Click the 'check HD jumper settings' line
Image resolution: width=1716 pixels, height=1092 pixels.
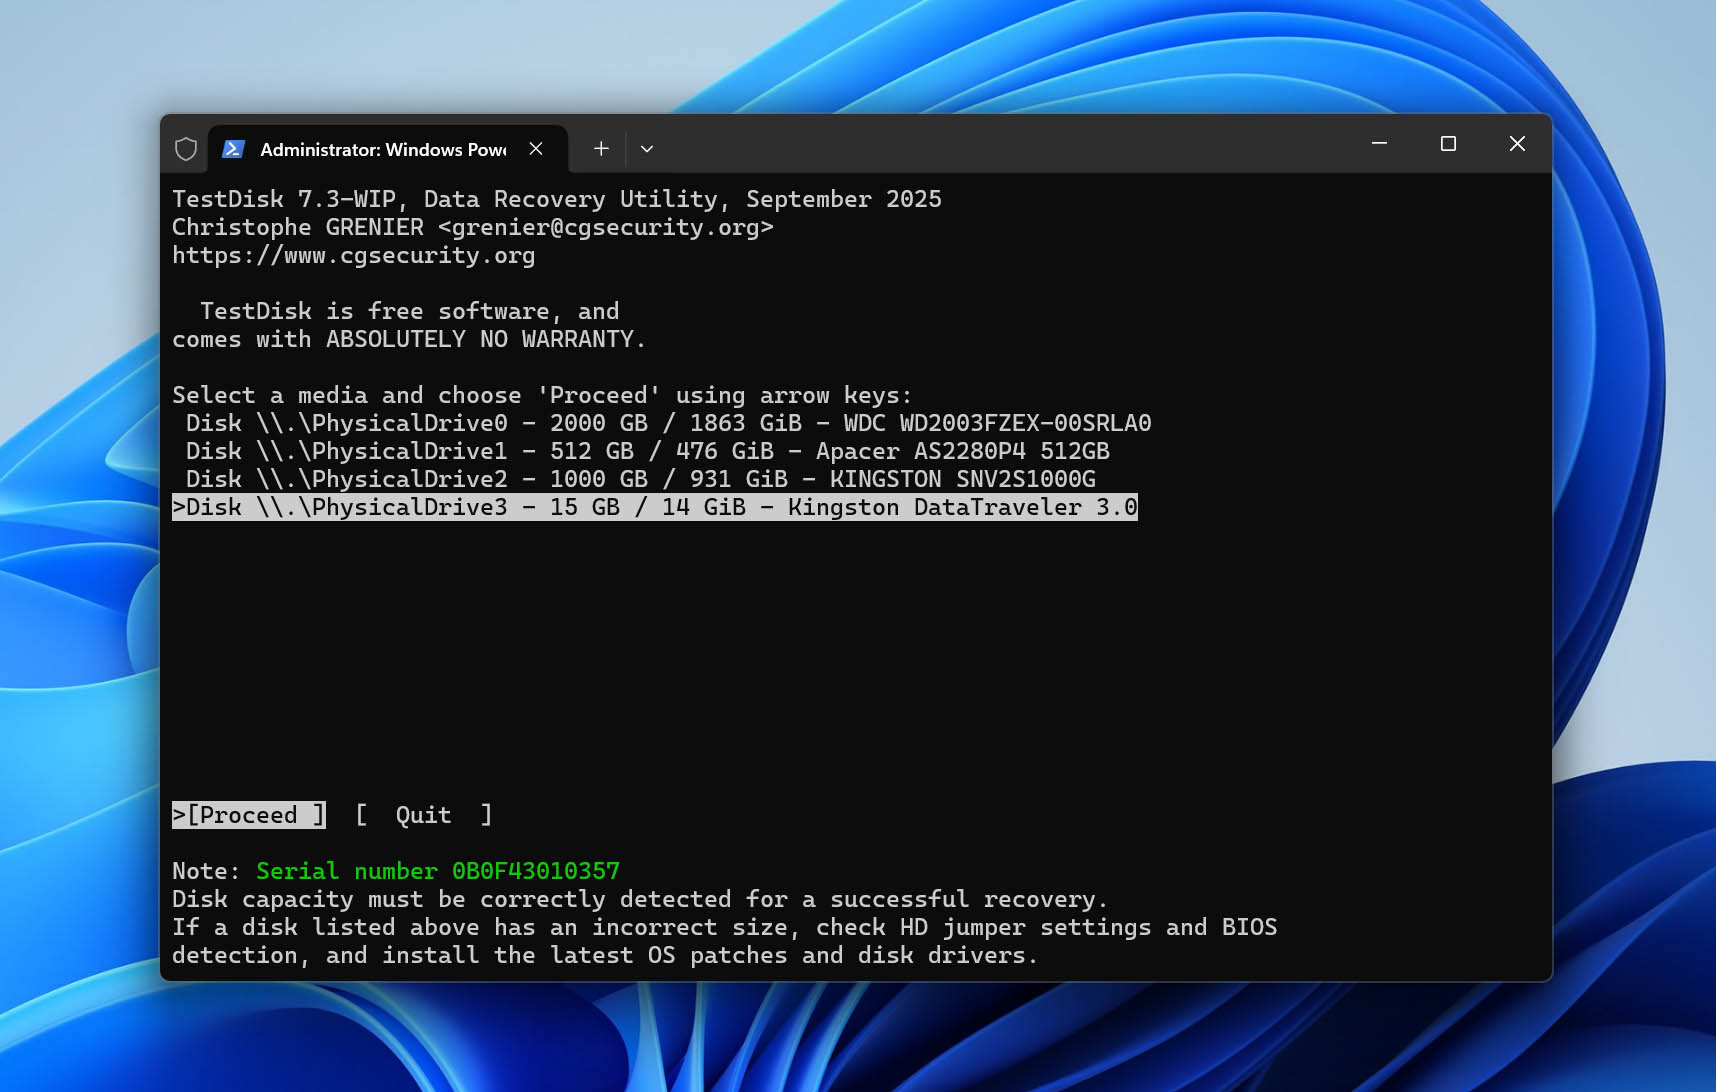tap(725, 927)
